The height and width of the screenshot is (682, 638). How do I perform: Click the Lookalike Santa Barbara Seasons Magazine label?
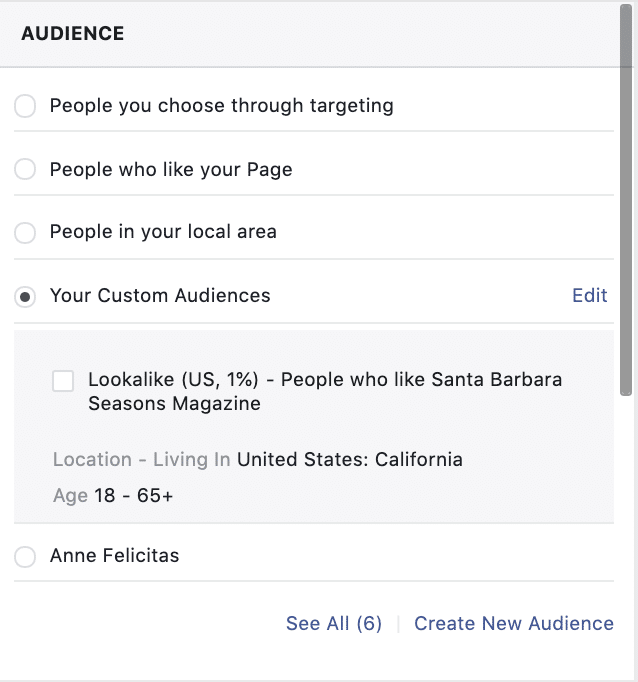[x=324, y=392]
